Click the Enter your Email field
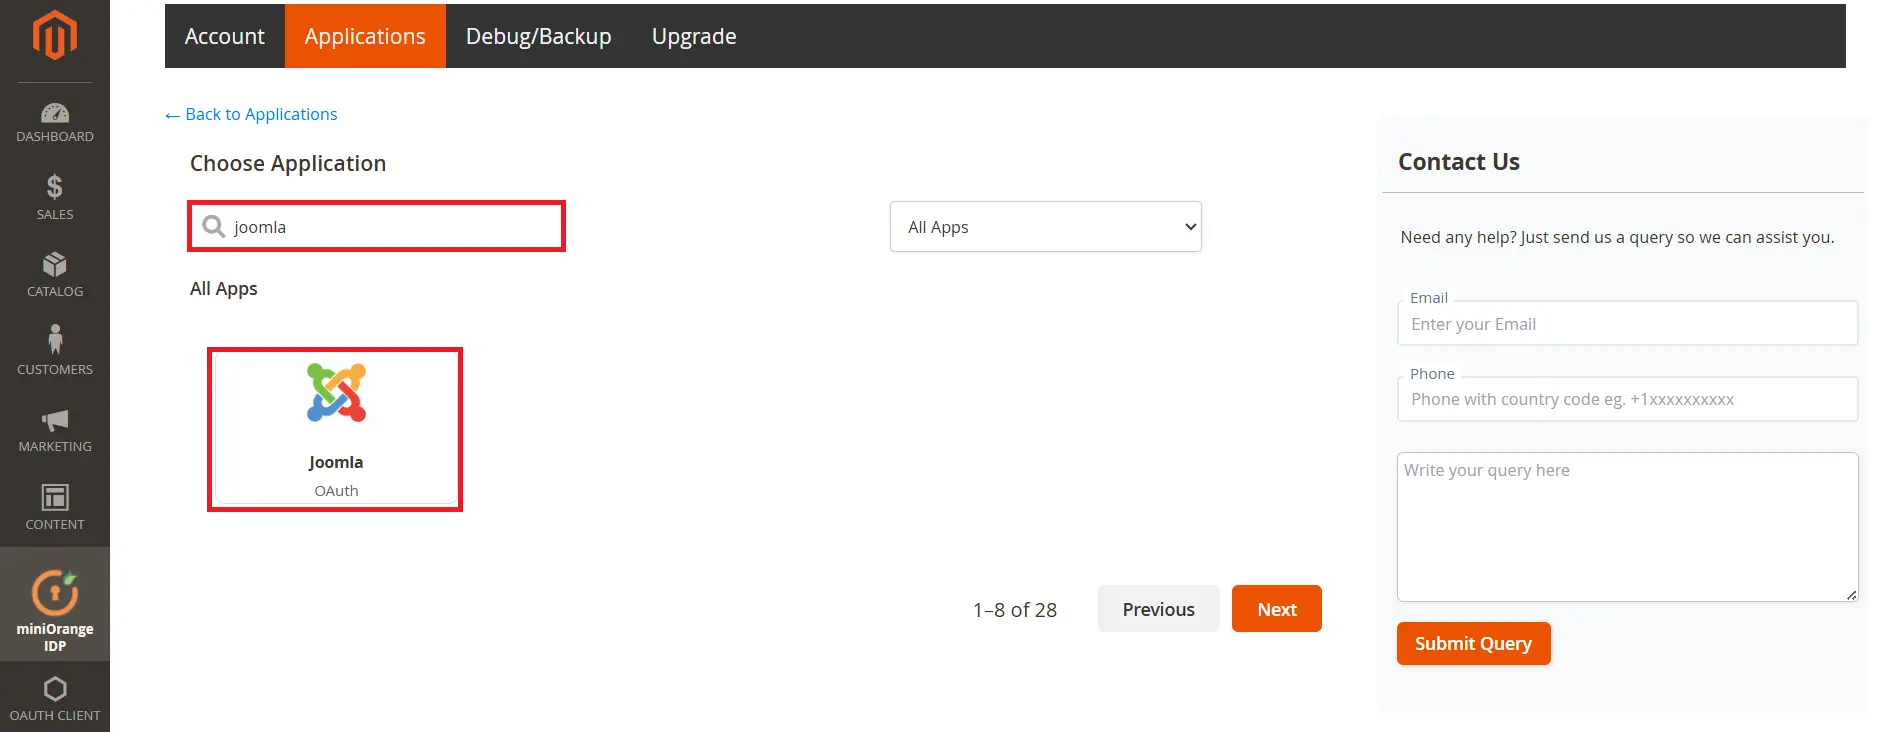The height and width of the screenshot is (732, 1895). (1627, 324)
